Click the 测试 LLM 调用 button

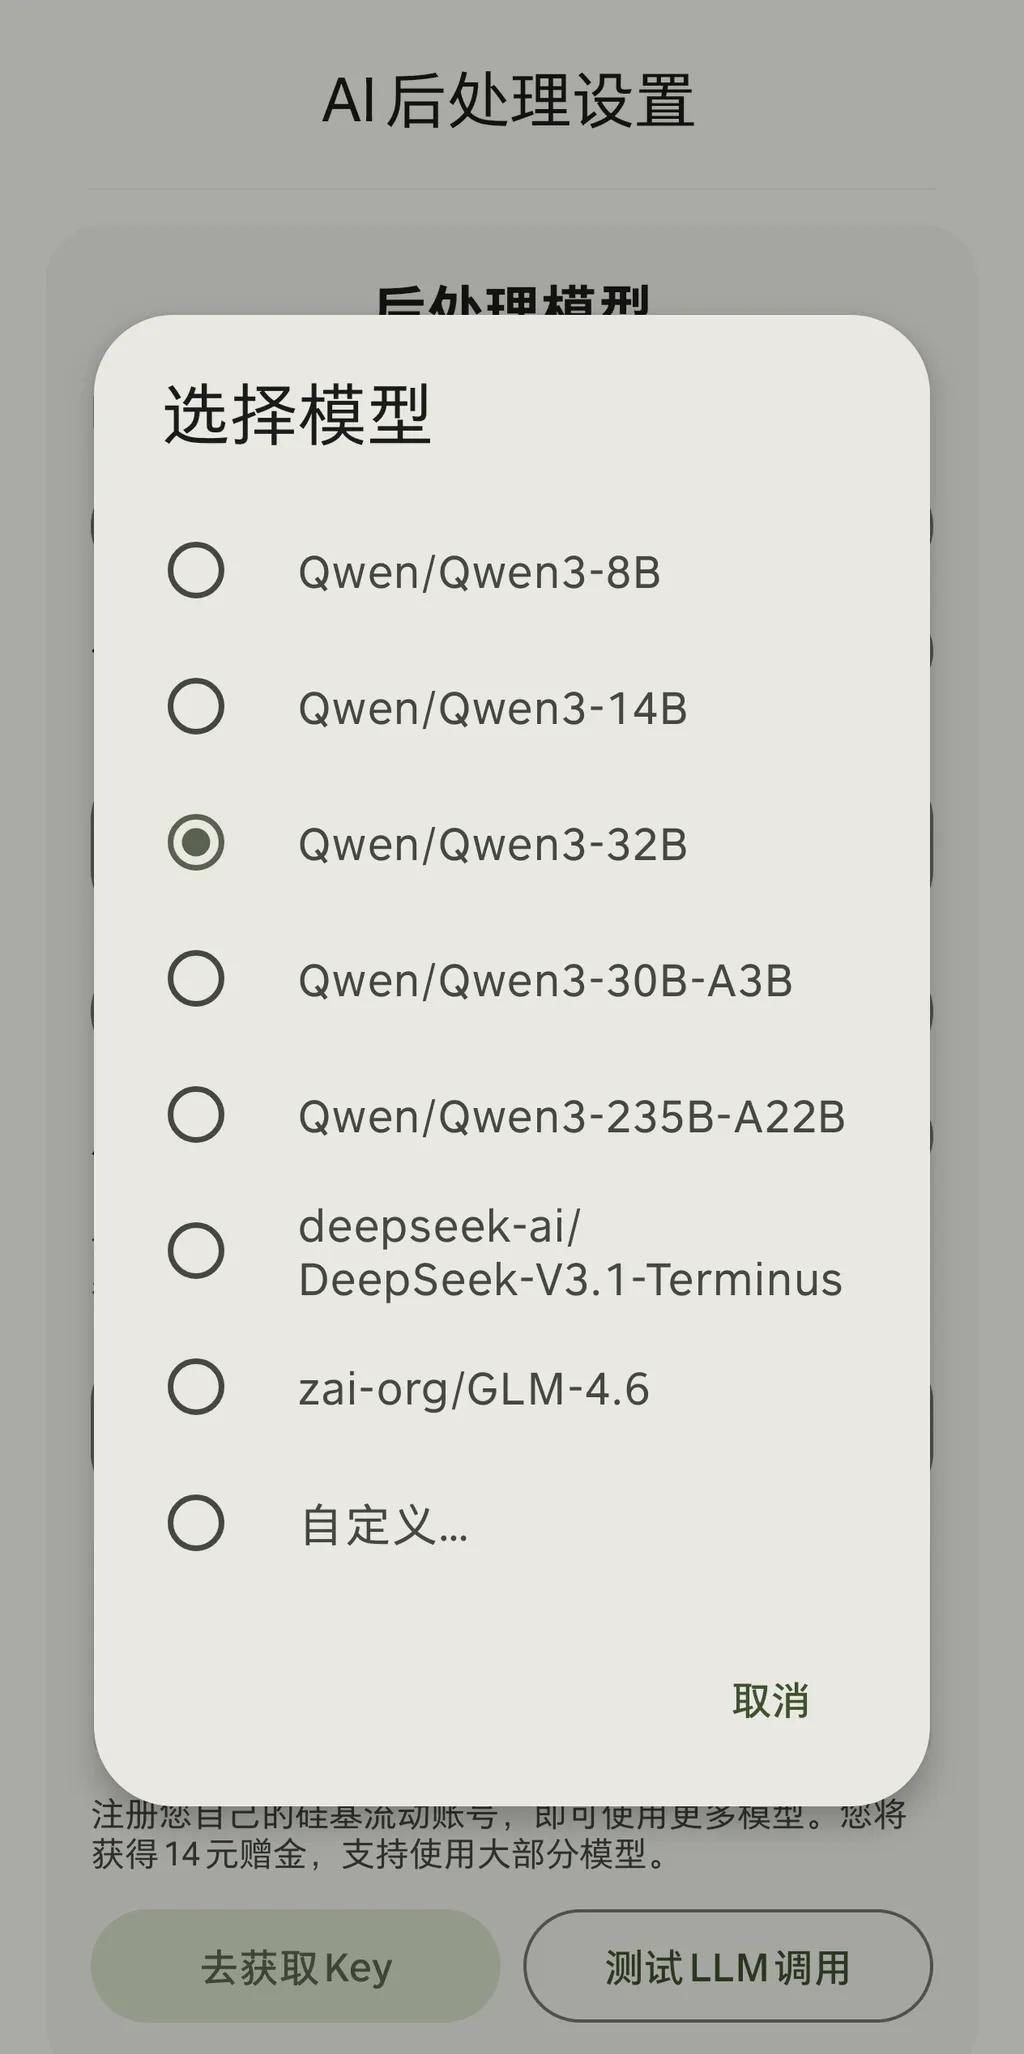[x=728, y=1967]
